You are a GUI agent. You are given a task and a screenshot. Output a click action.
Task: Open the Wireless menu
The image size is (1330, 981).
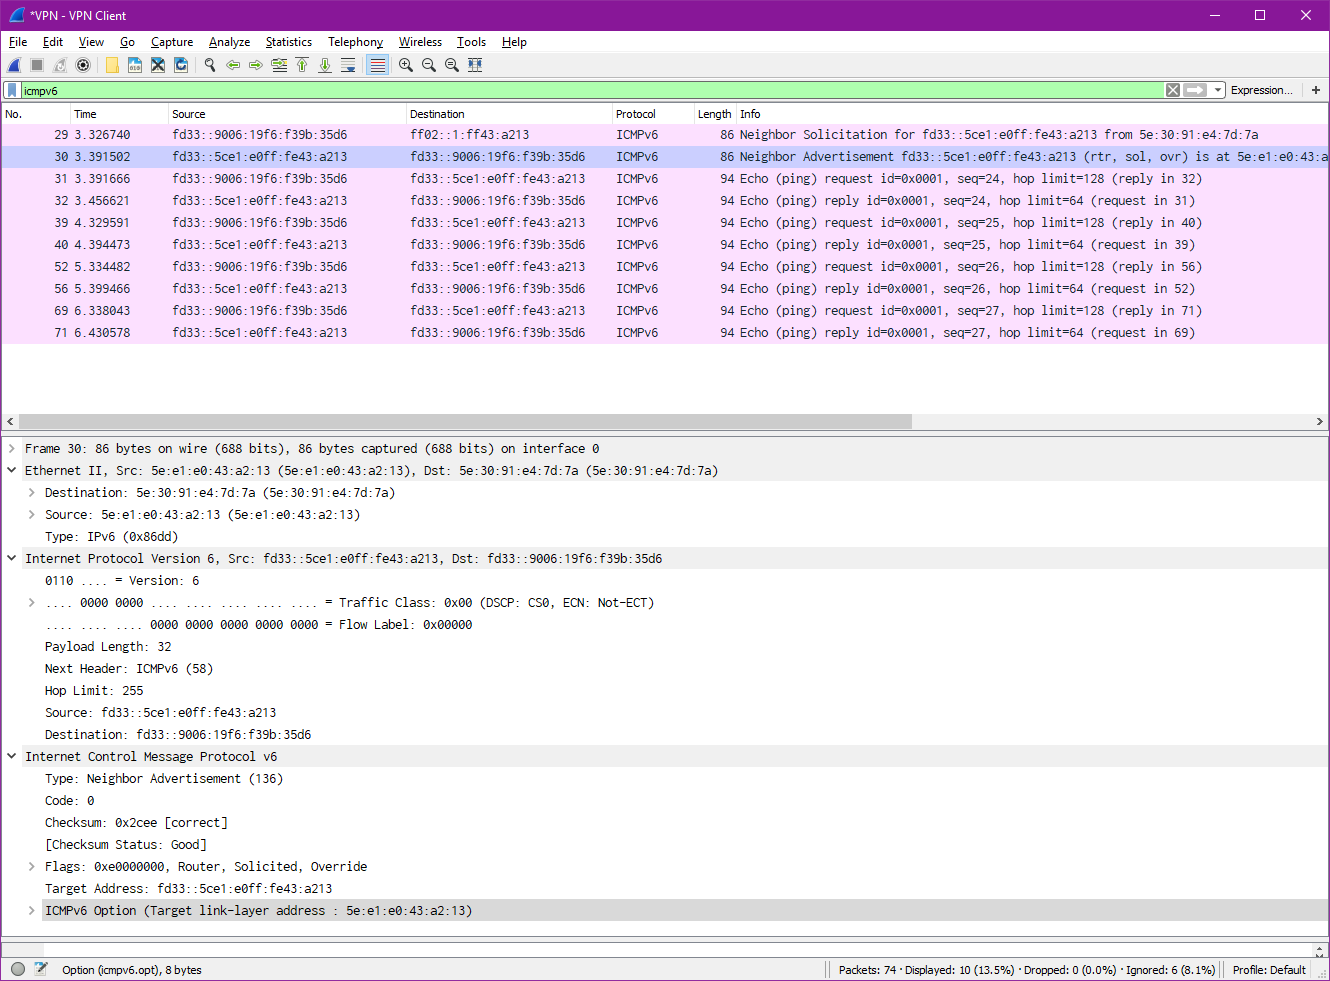tap(420, 42)
